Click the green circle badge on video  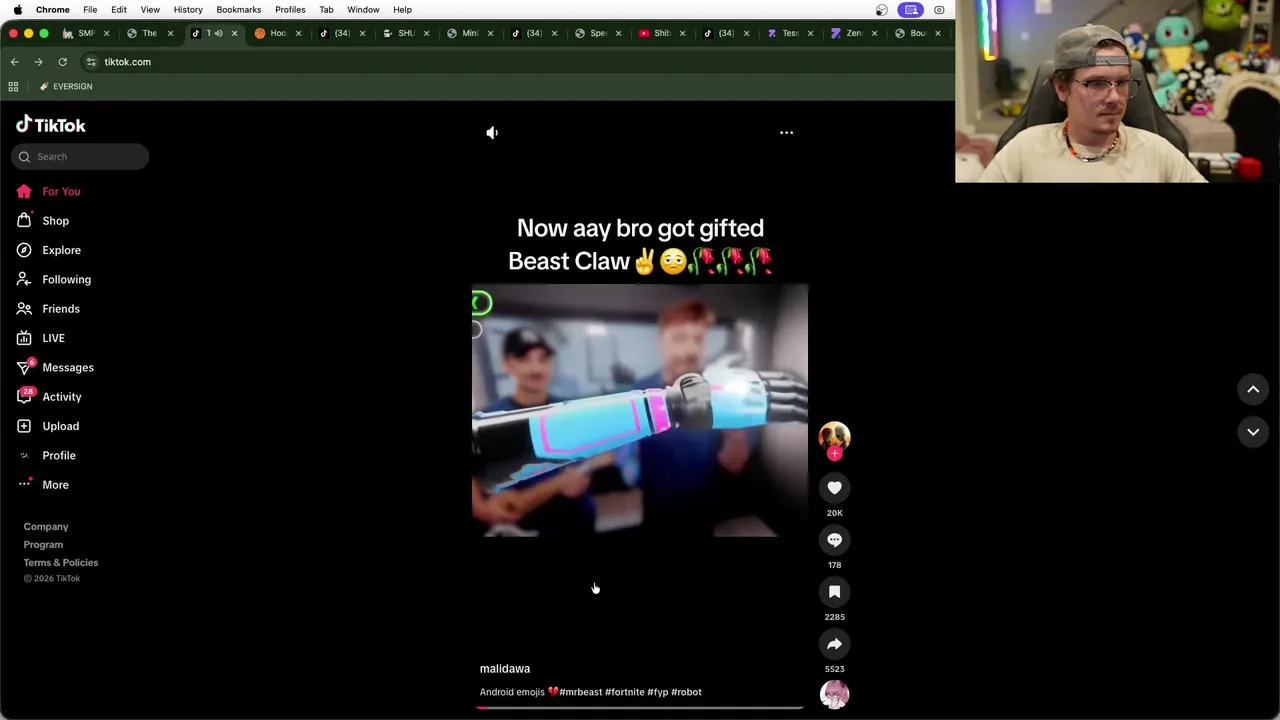pyautogui.click(x=481, y=302)
